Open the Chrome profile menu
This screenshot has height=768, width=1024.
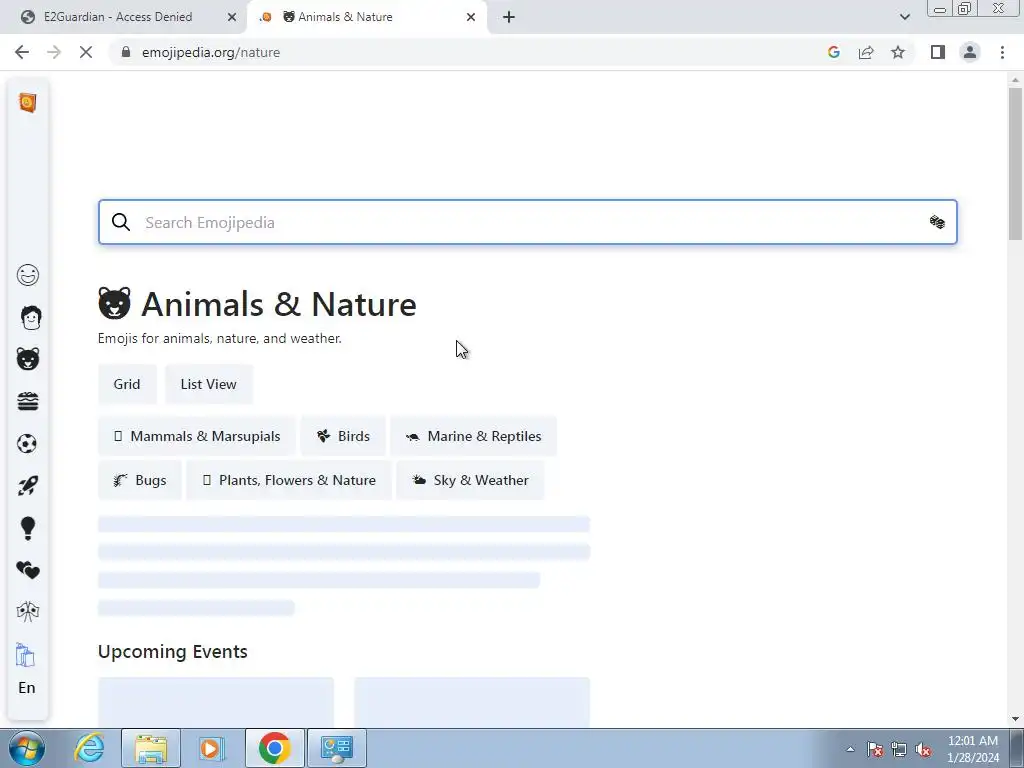point(970,52)
